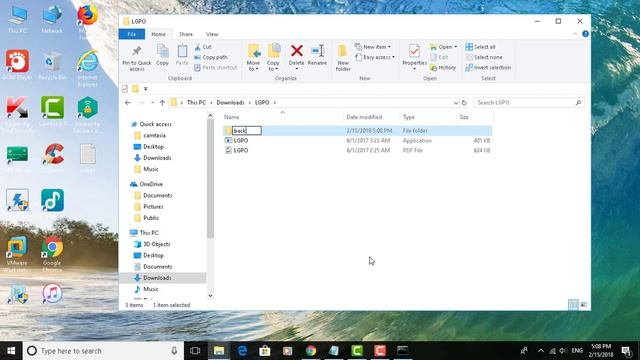Open Task View on the taskbar
Image resolution: width=640 pixels, height=360 pixels.
click(x=195, y=351)
